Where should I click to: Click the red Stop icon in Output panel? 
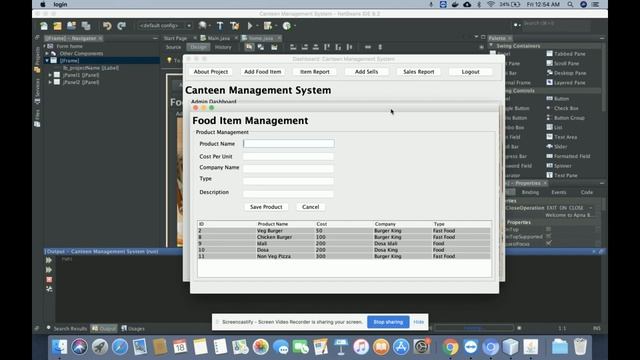point(49,280)
